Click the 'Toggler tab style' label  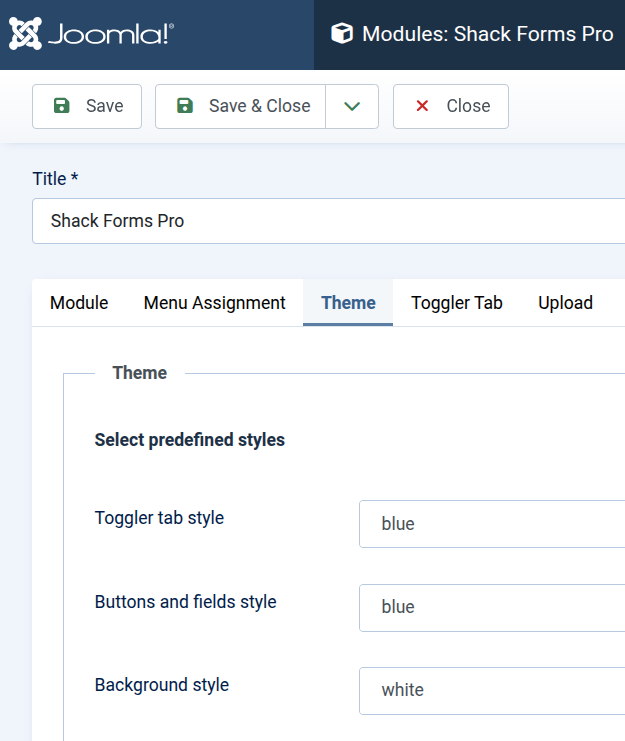(x=159, y=518)
